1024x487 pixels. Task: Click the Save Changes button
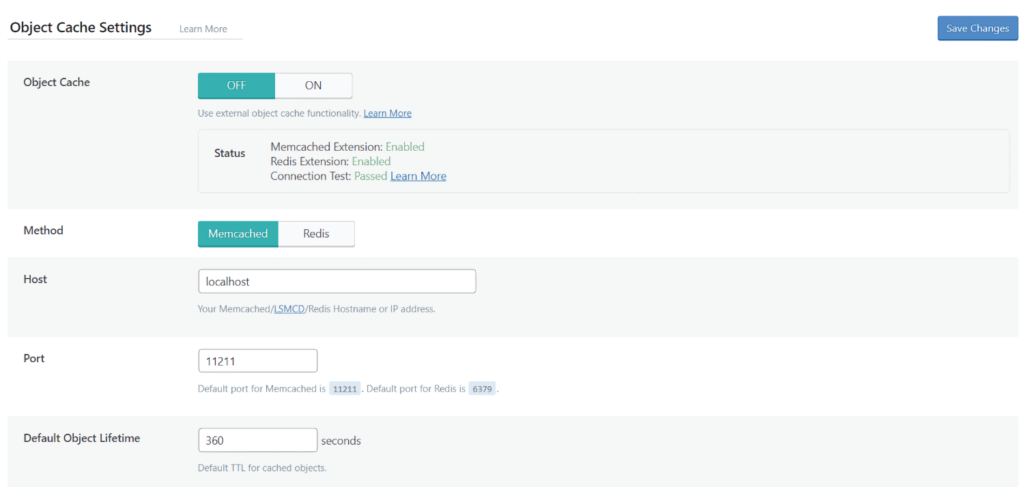pyautogui.click(x=976, y=28)
